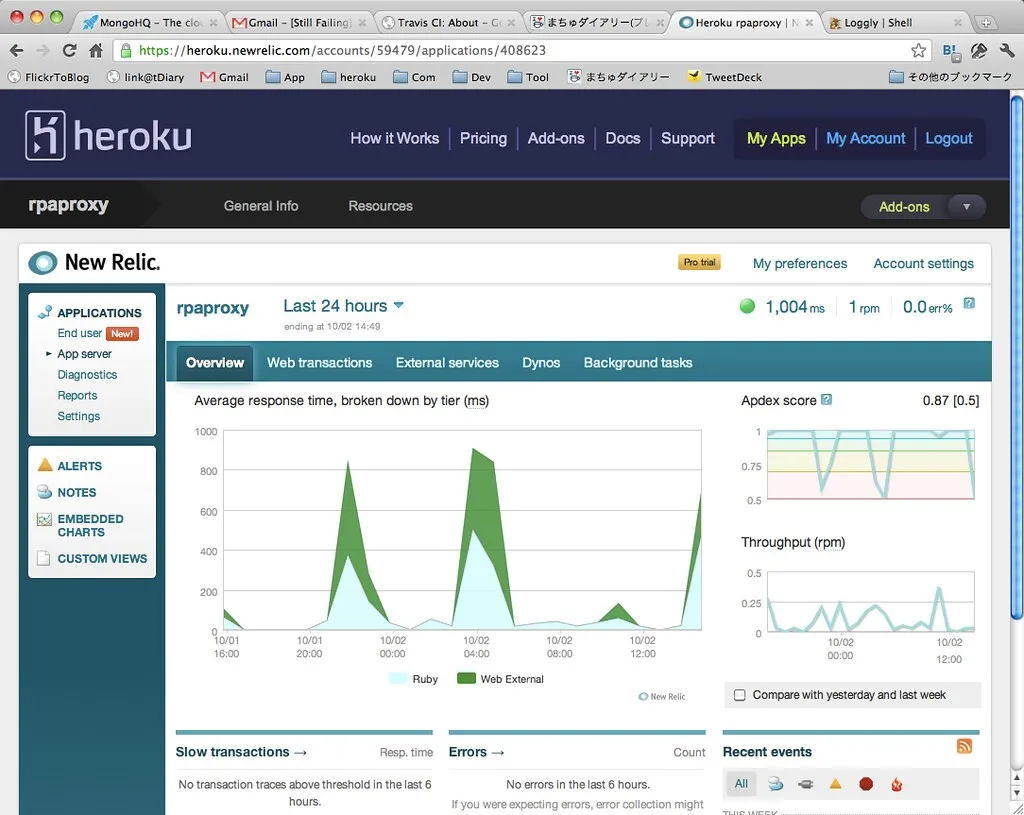
Task: Go back in browser history
Action: click(x=17, y=50)
